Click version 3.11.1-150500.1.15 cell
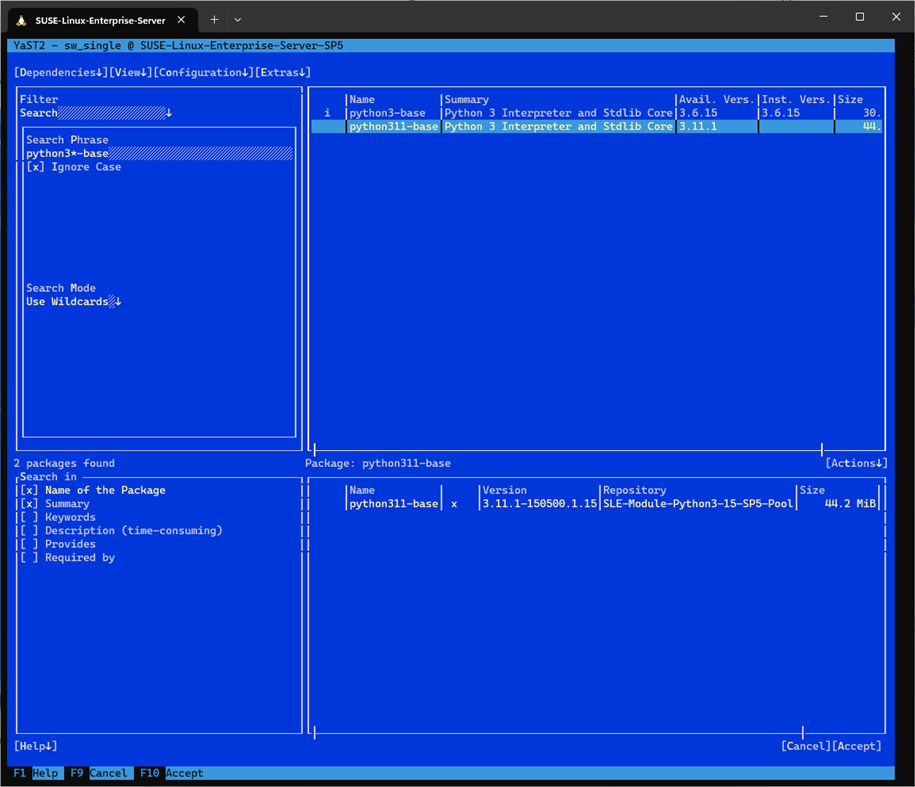The height and width of the screenshot is (787, 915). 540,503
